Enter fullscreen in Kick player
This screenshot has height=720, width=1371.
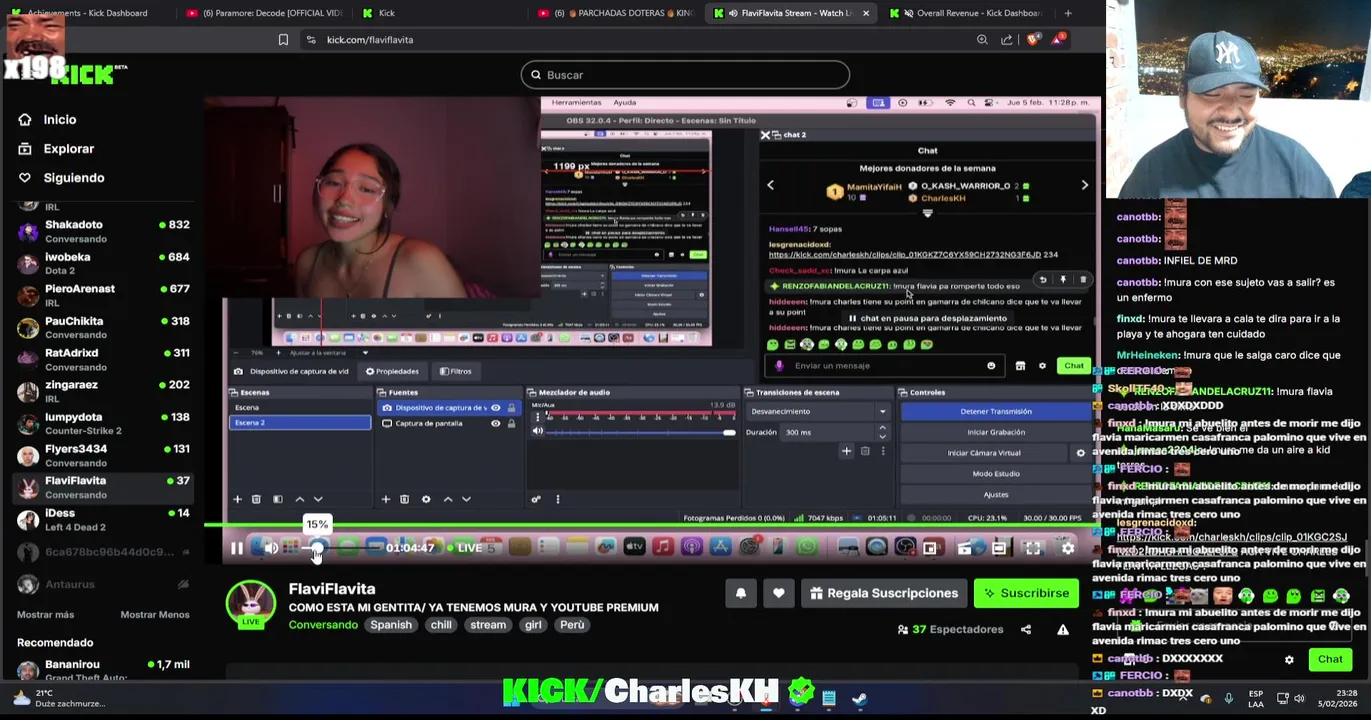click(x=1033, y=548)
